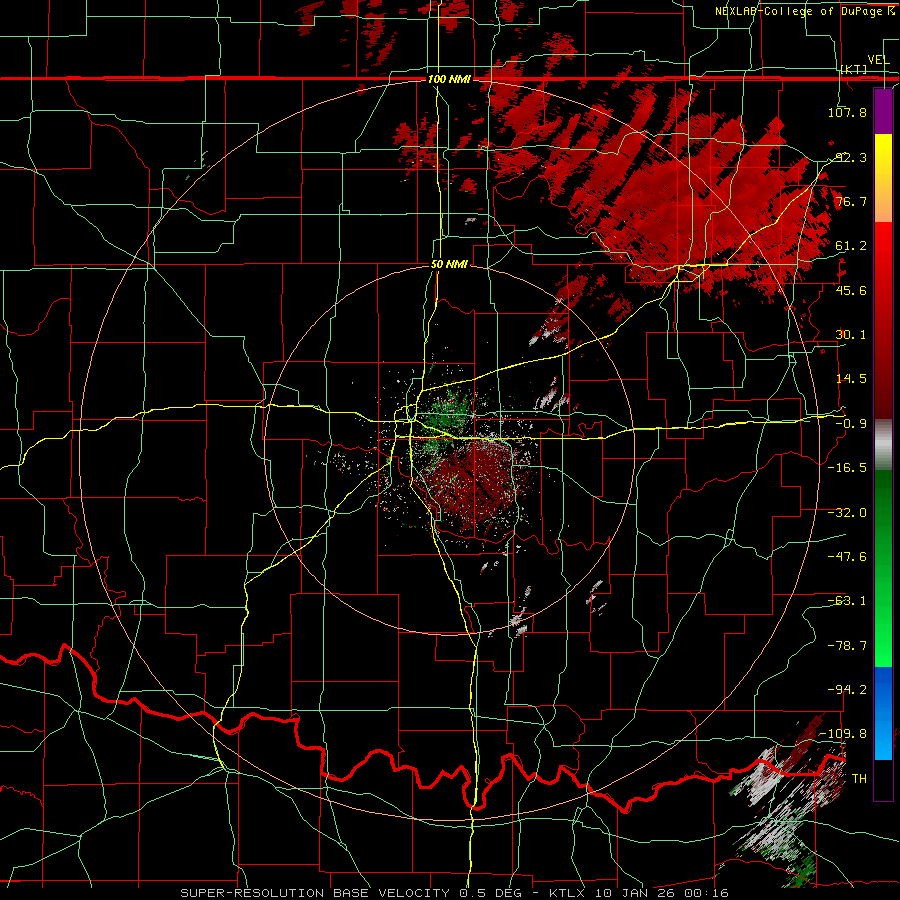Pick the purple segment of the color bar
900x900 pixels.
(883, 111)
